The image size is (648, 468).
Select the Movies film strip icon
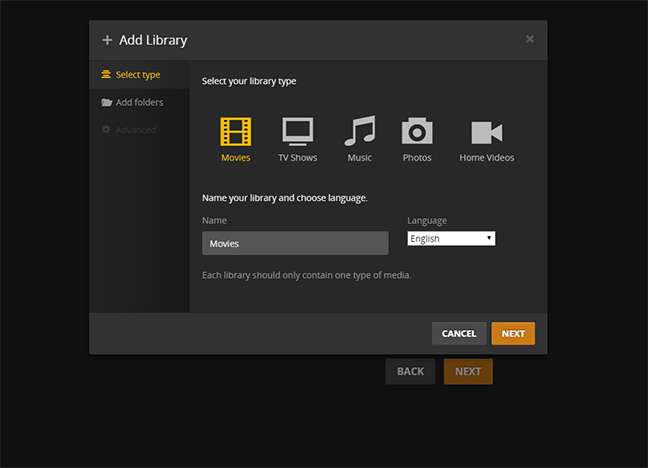click(236, 131)
